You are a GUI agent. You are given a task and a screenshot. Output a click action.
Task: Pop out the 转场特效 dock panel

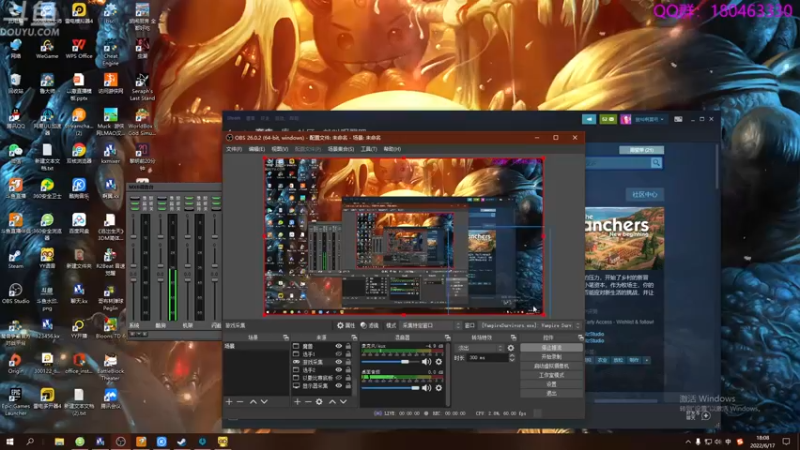click(x=513, y=338)
